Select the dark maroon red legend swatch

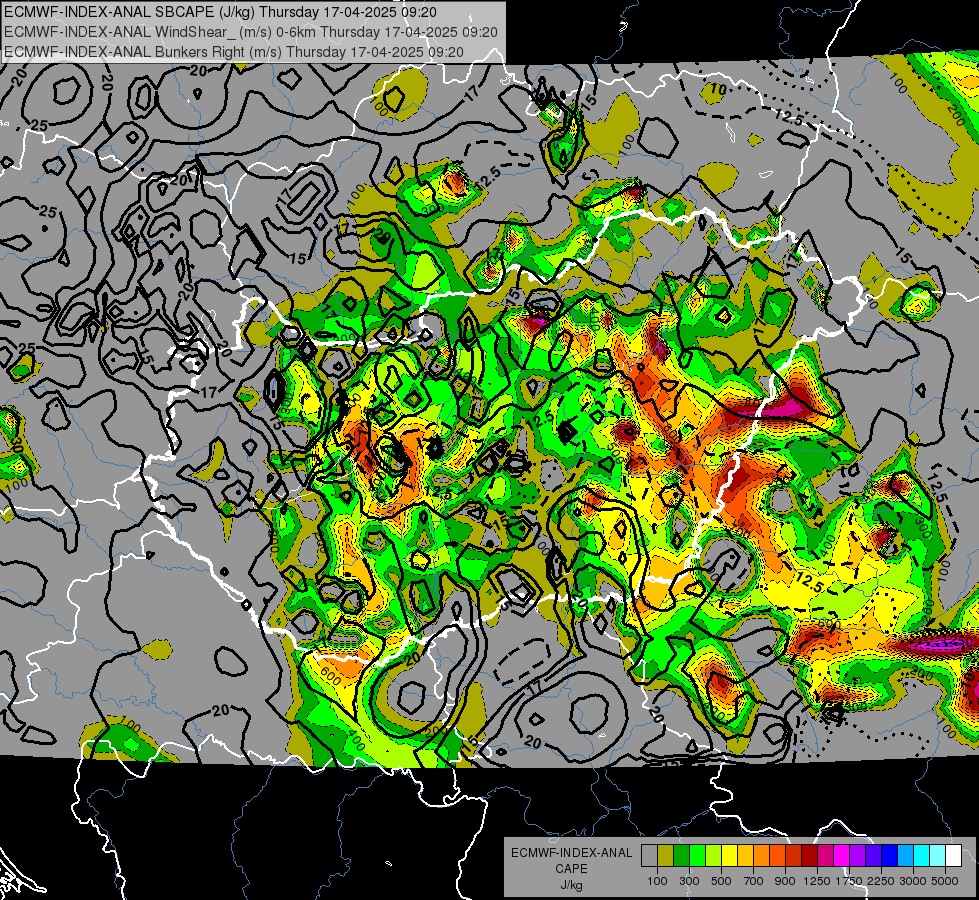[x=809, y=855]
